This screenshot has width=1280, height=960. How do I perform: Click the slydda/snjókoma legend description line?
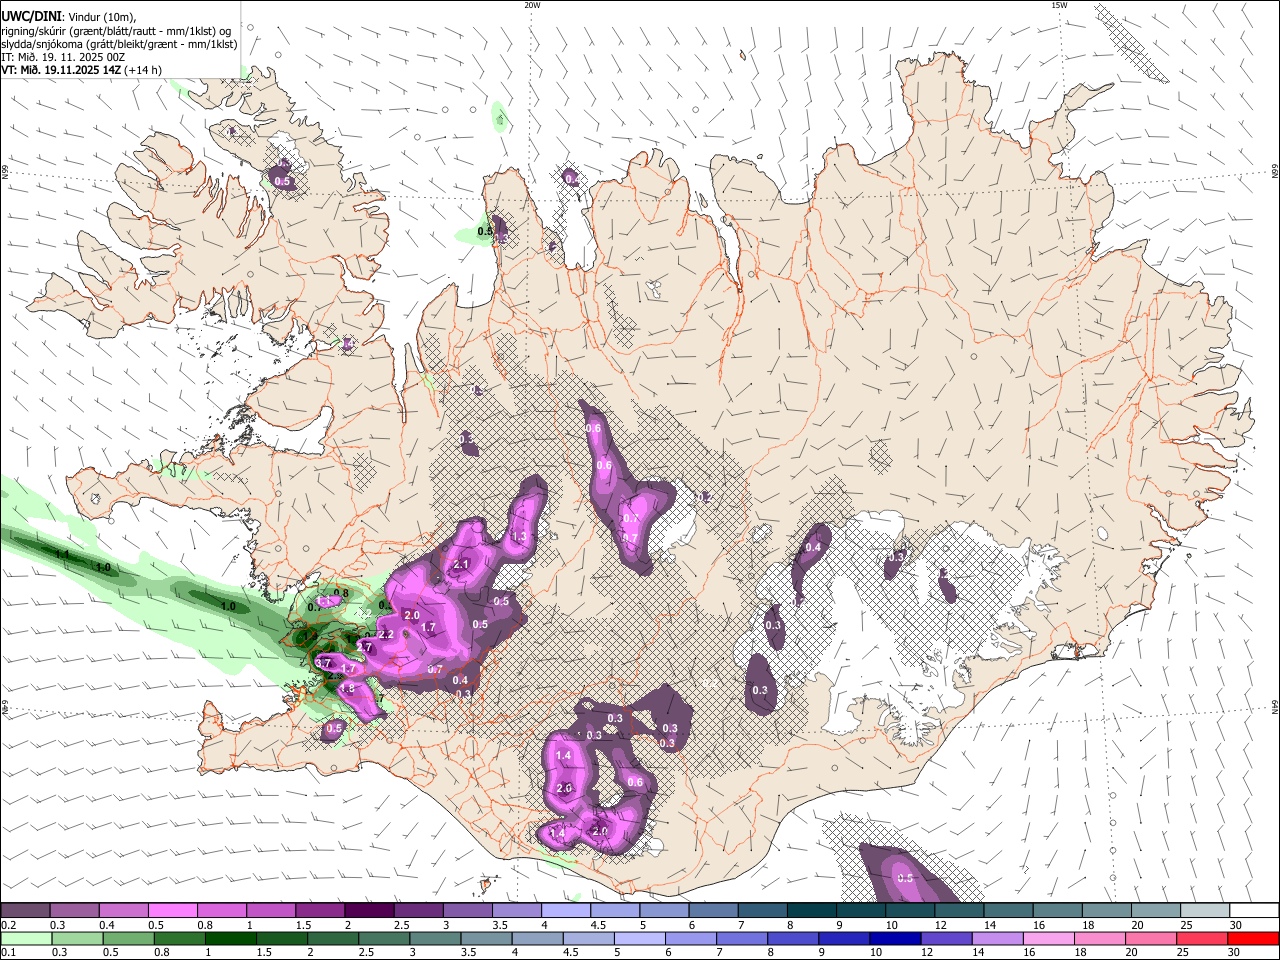point(119,43)
